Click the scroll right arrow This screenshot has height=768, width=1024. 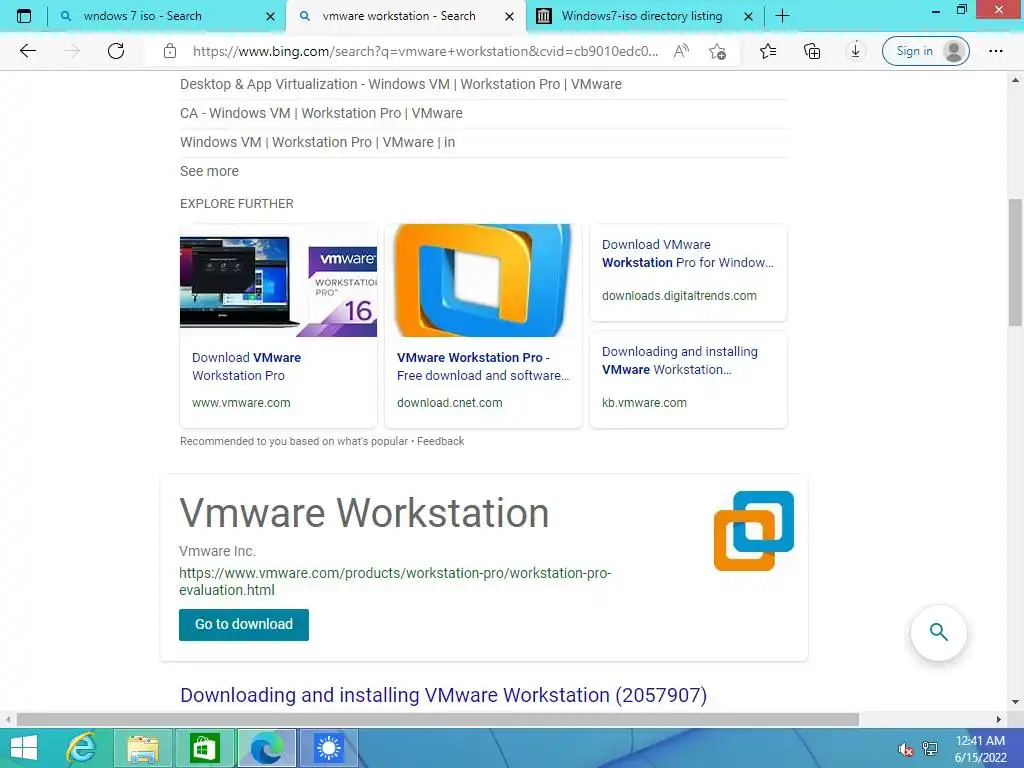[999, 719]
